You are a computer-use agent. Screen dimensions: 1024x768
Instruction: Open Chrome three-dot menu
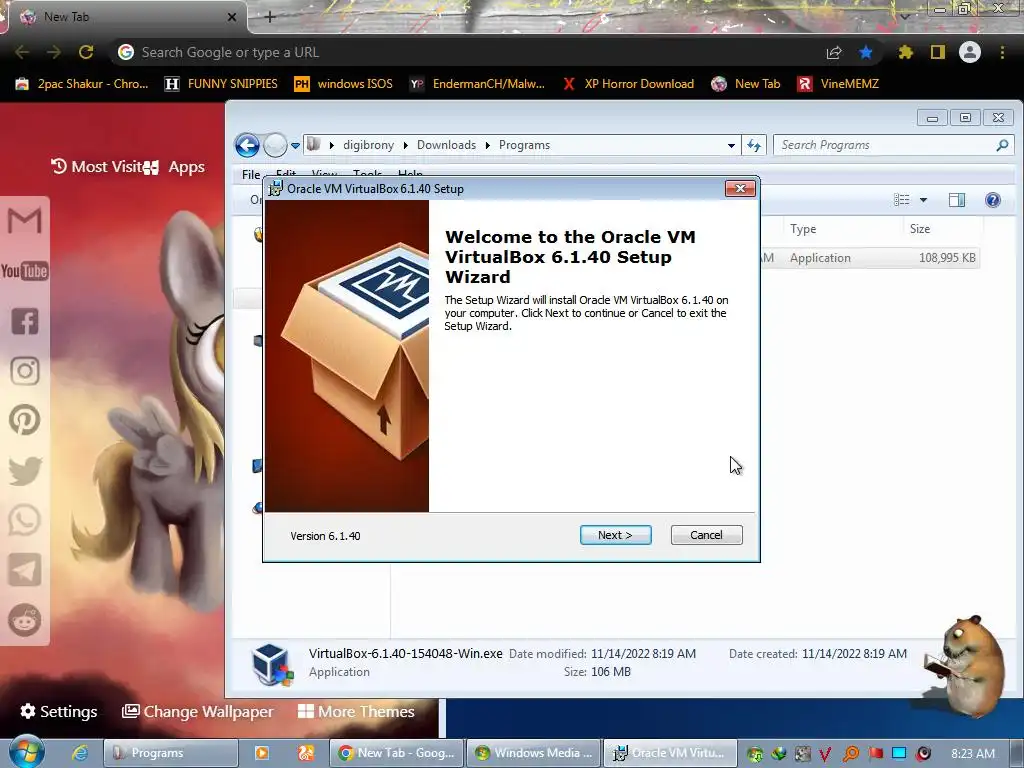click(x=1002, y=52)
